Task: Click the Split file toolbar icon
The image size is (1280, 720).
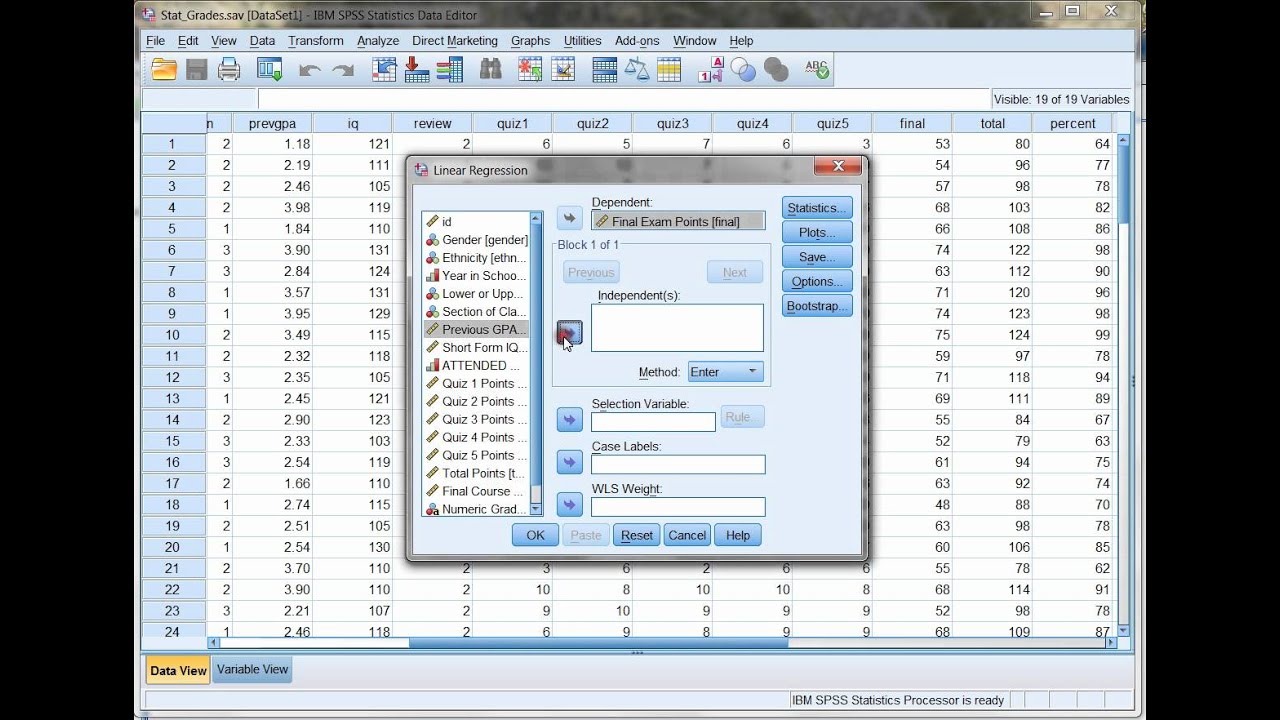Action: tap(604, 69)
